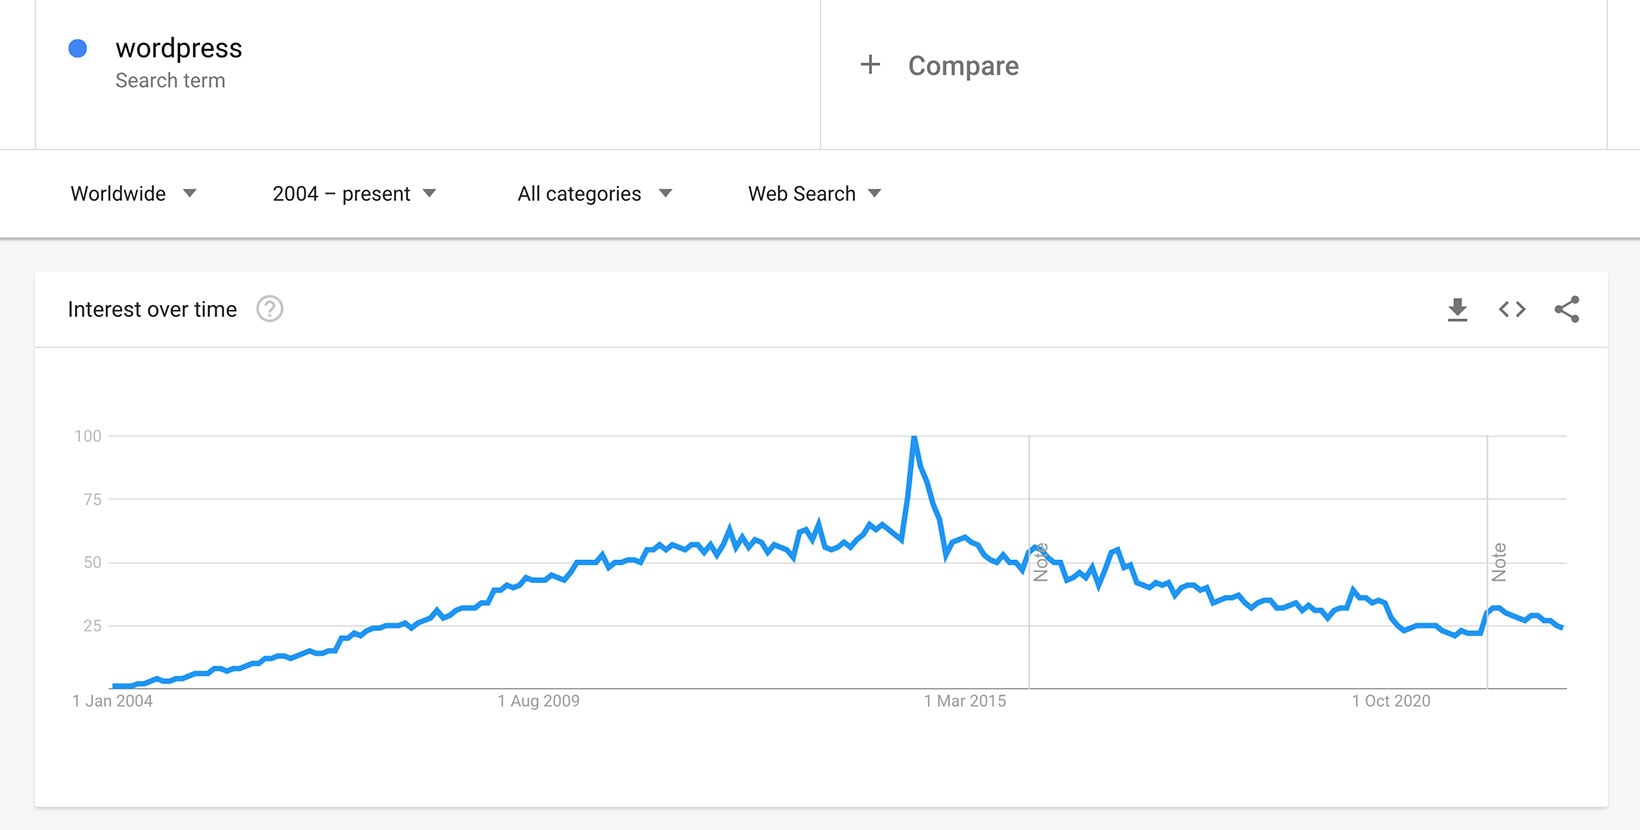Click the Interest over time heading
The width and height of the screenshot is (1640, 830).
tap(152, 309)
